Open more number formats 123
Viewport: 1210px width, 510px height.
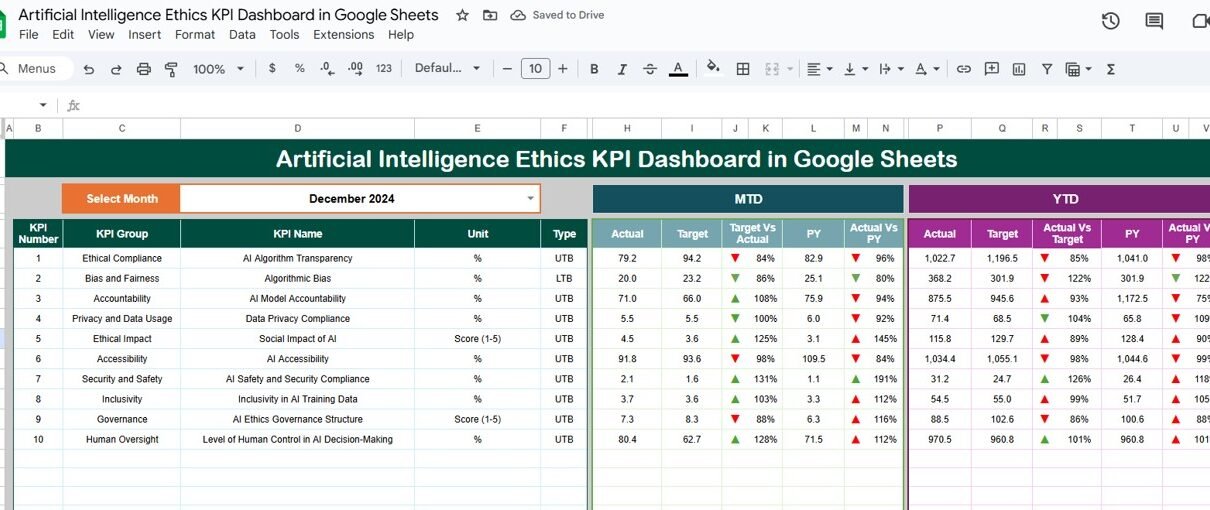pyautogui.click(x=384, y=69)
